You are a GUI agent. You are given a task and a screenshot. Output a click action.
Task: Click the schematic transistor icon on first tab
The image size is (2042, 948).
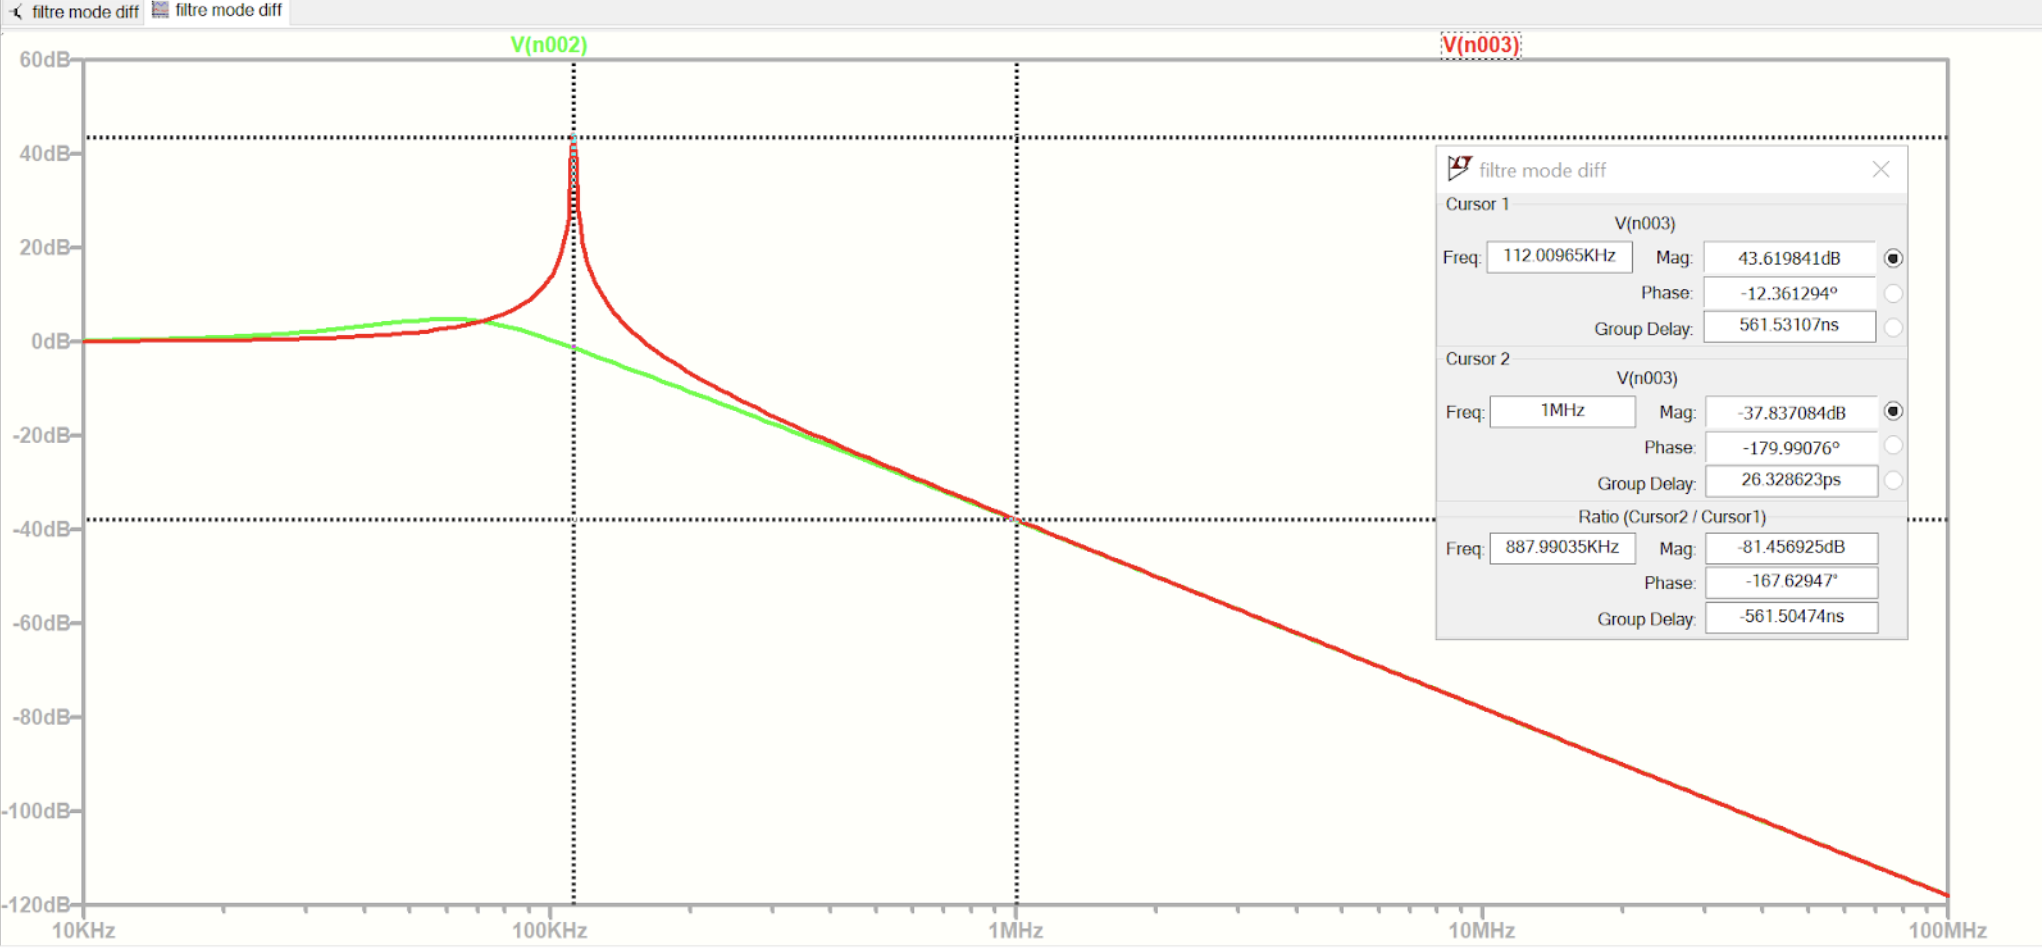tap(16, 12)
